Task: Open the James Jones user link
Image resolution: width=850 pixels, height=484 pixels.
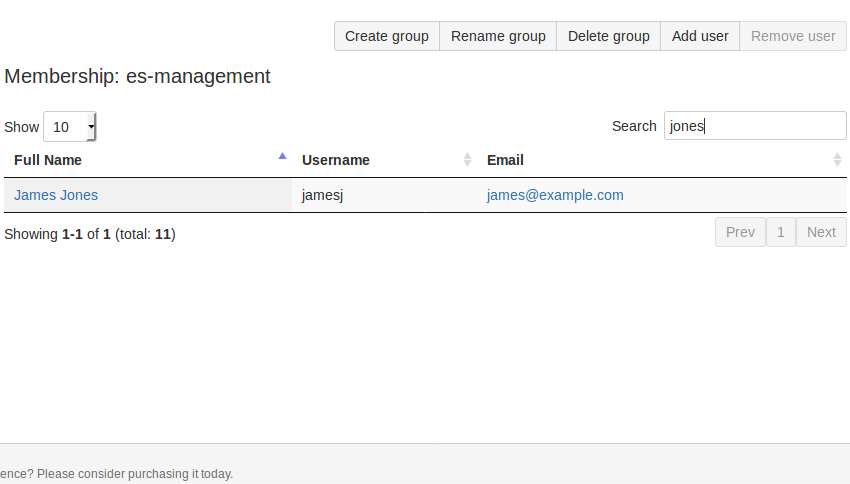Action: point(56,195)
